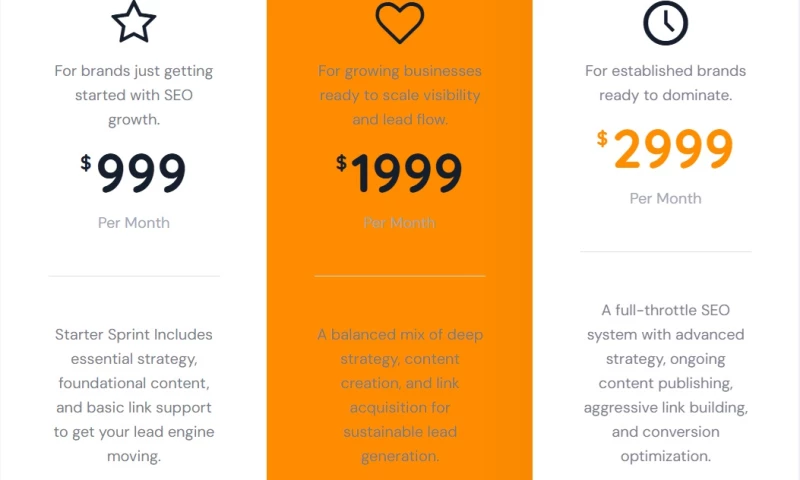Click the $1999 price on orange card

406,173
